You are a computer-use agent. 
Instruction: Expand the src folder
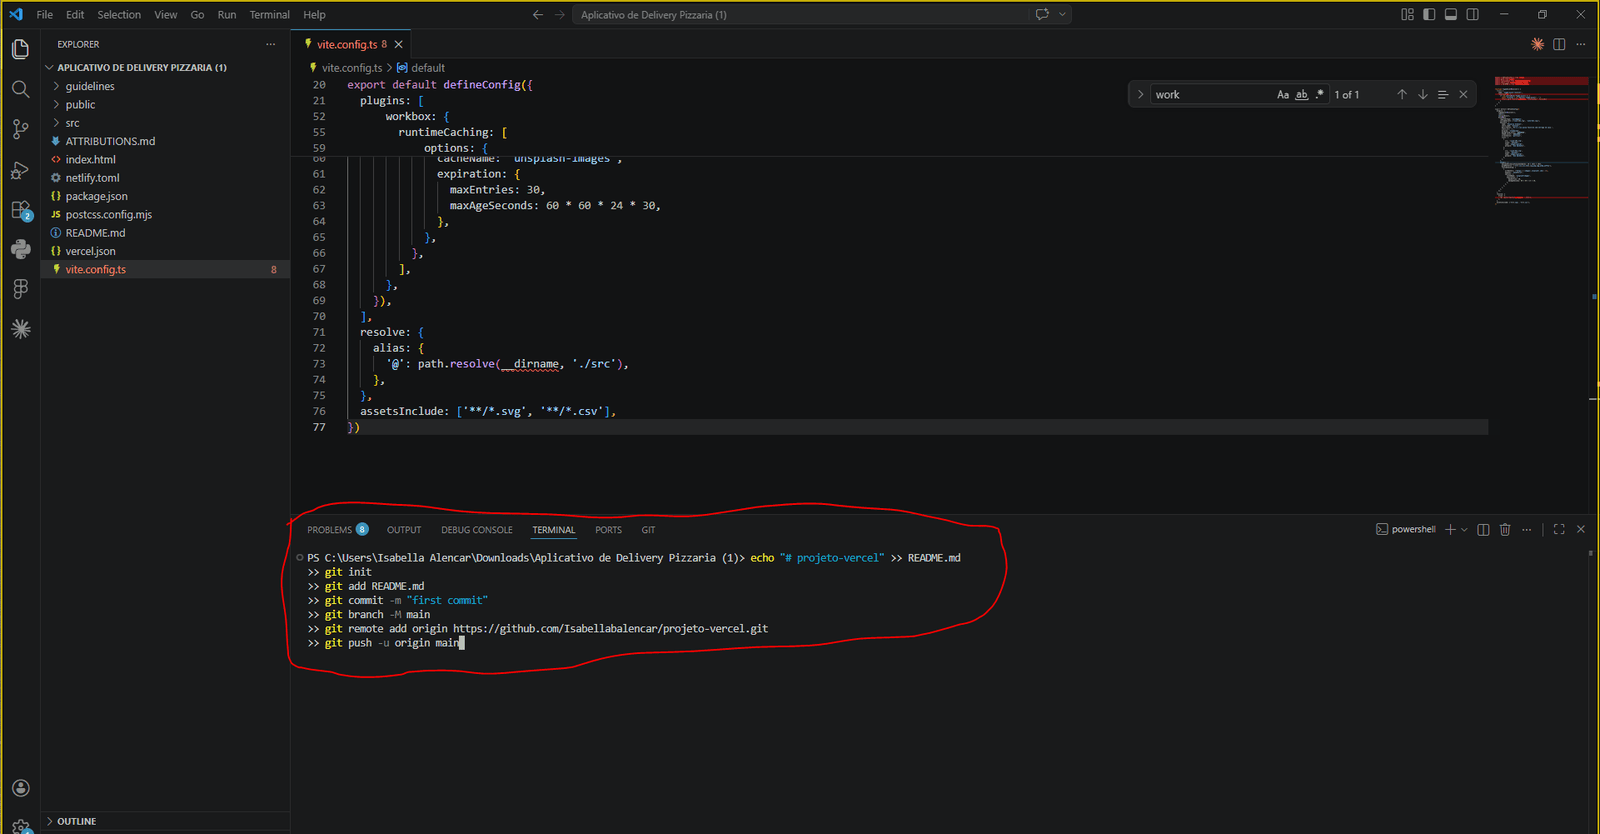click(72, 123)
